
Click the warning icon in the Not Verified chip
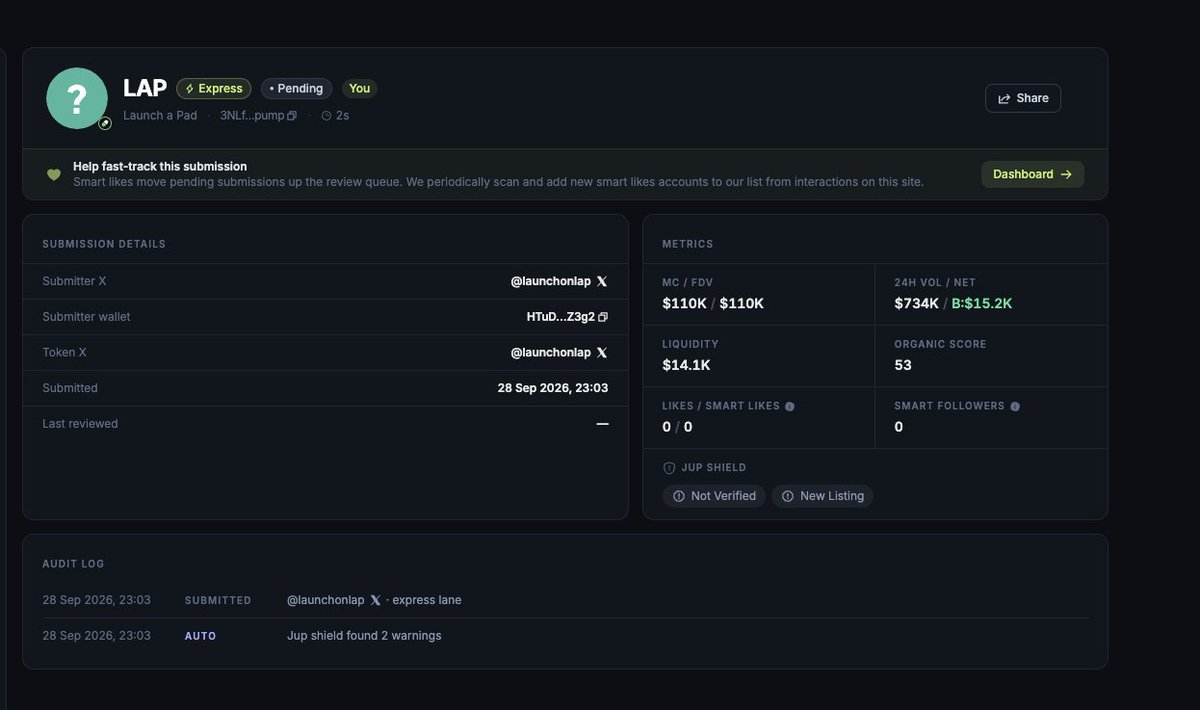coord(679,496)
